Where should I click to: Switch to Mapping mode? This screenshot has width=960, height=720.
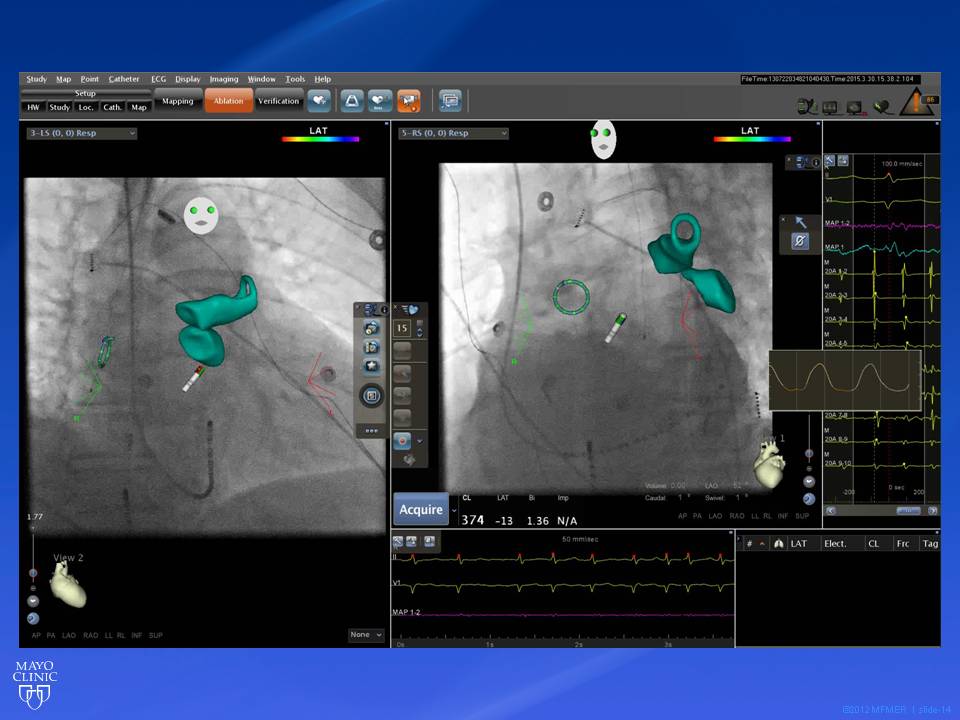pyautogui.click(x=178, y=101)
